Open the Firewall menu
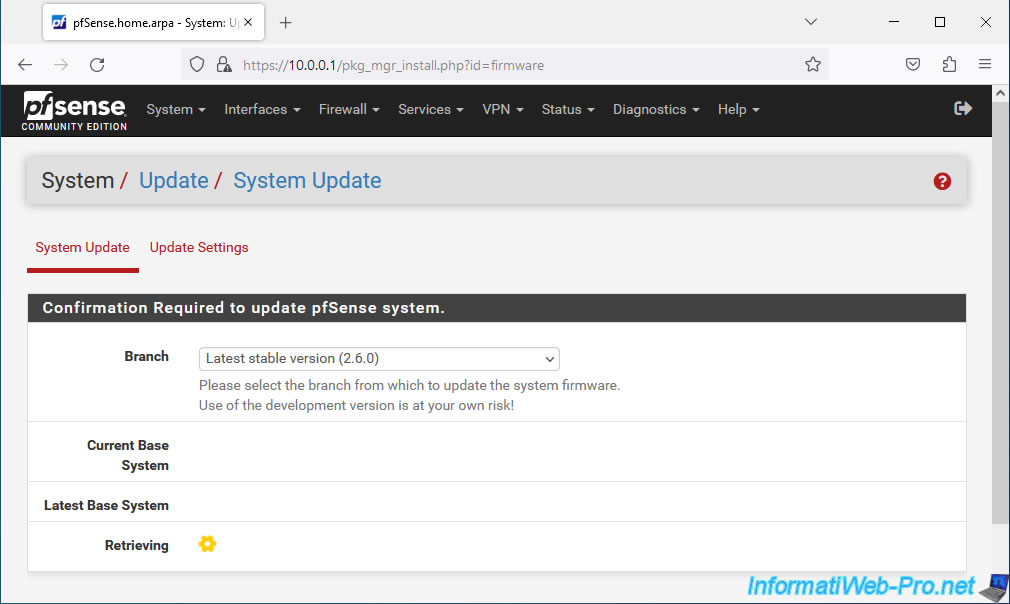The height and width of the screenshot is (604, 1010). pyautogui.click(x=349, y=109)
